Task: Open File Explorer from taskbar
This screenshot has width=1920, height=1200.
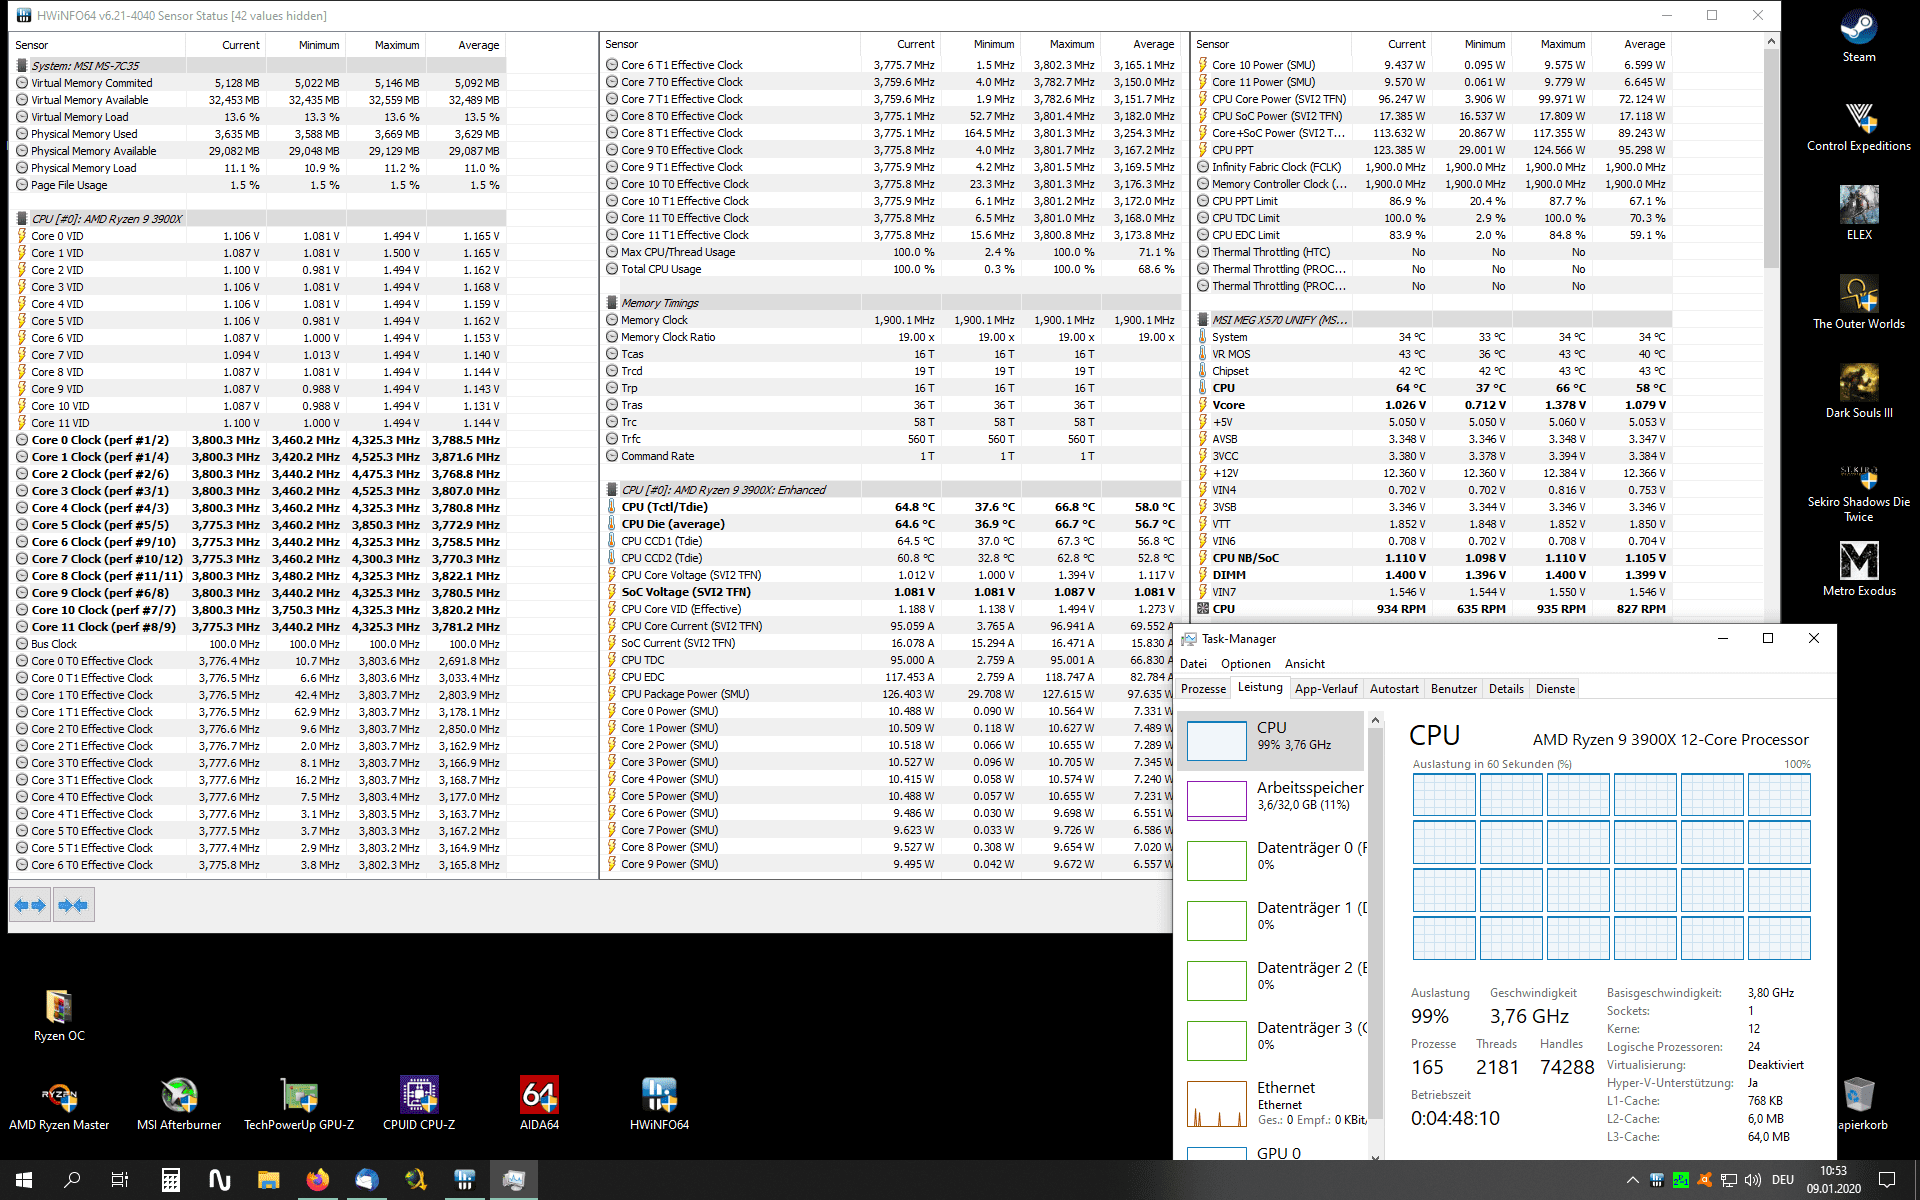Action: [268, 1180]
